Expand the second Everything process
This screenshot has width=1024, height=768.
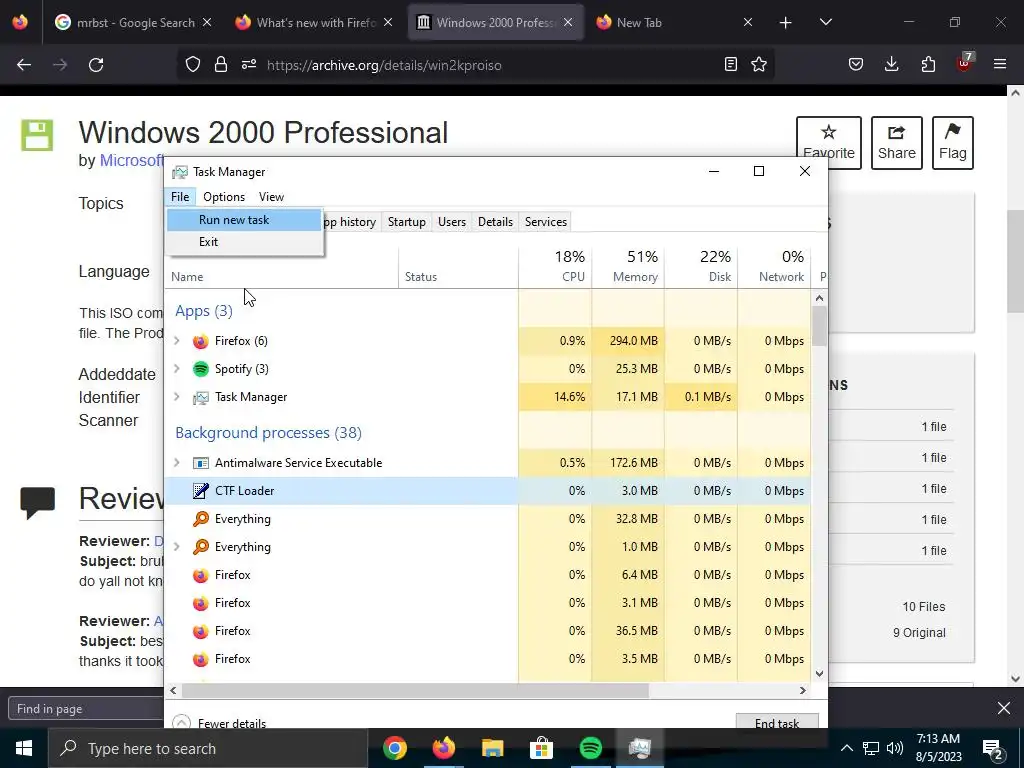[176, 547]
